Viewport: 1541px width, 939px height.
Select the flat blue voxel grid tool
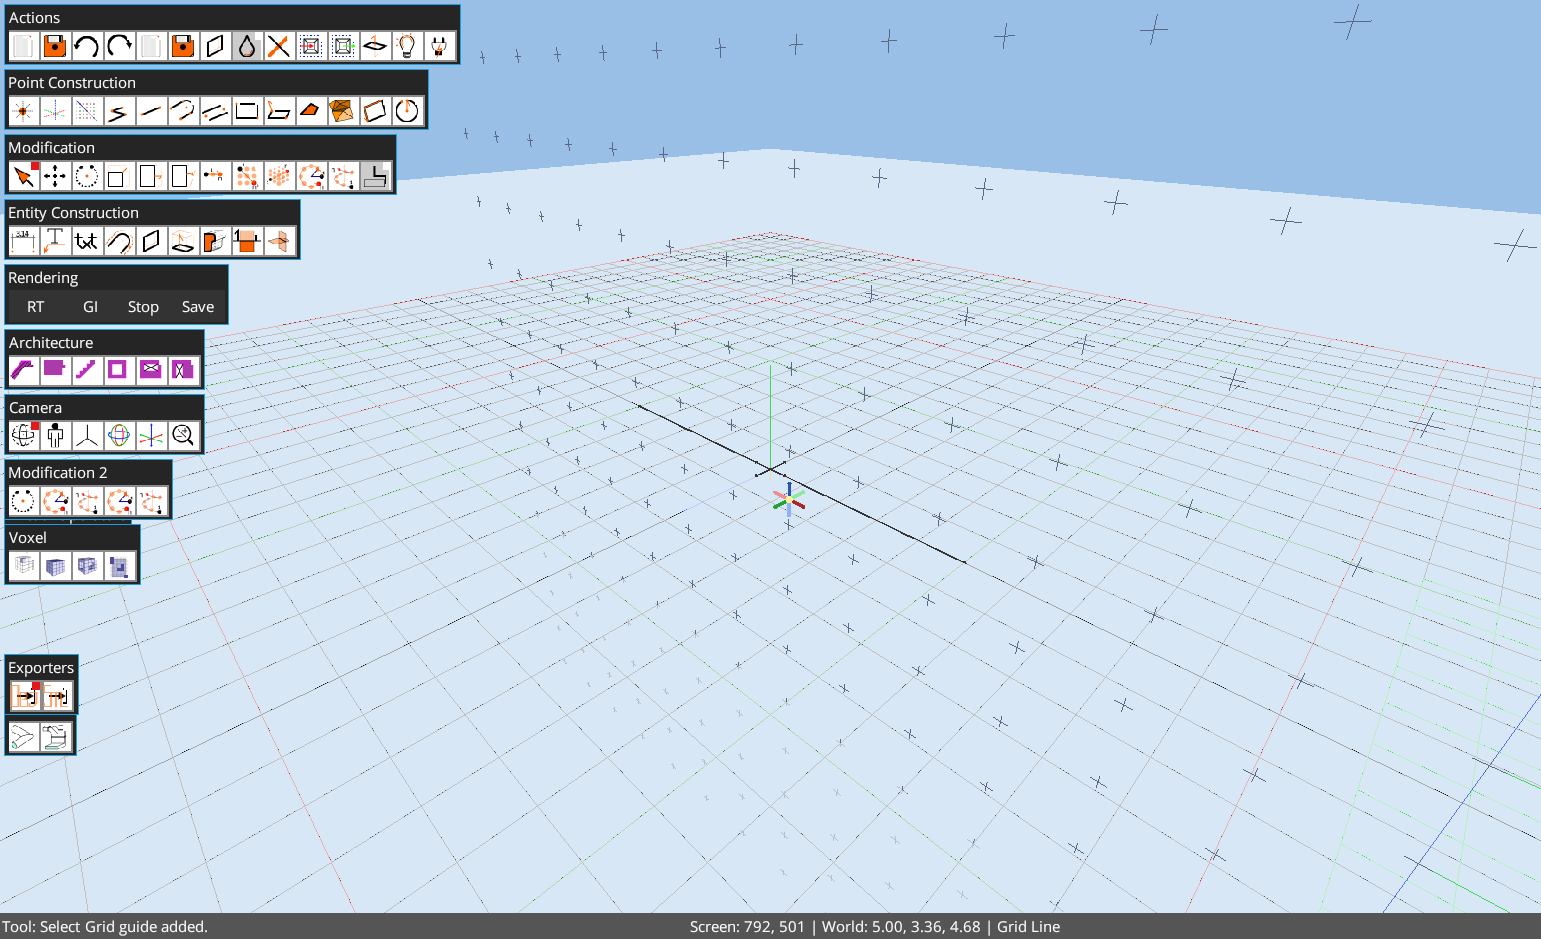tap(119, 566)
